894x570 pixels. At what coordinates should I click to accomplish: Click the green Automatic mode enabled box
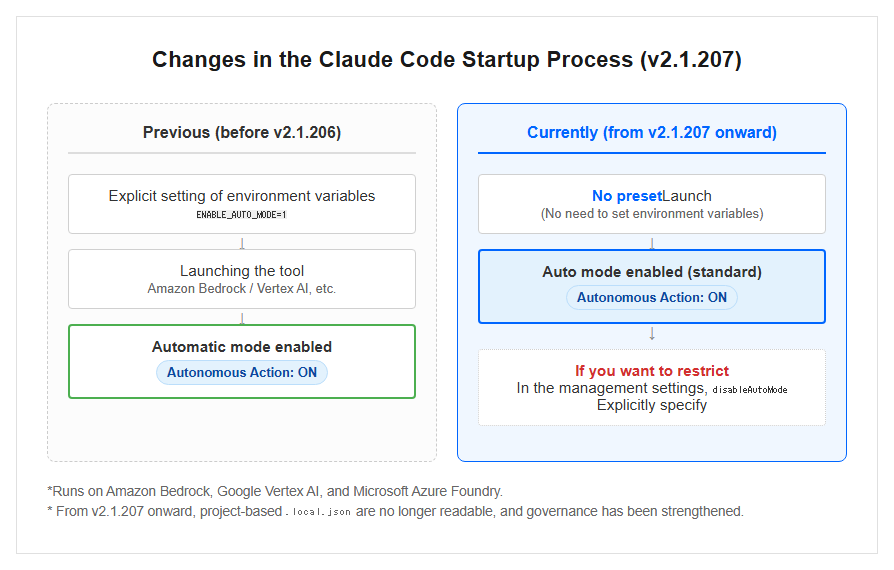tap(242, 361)
